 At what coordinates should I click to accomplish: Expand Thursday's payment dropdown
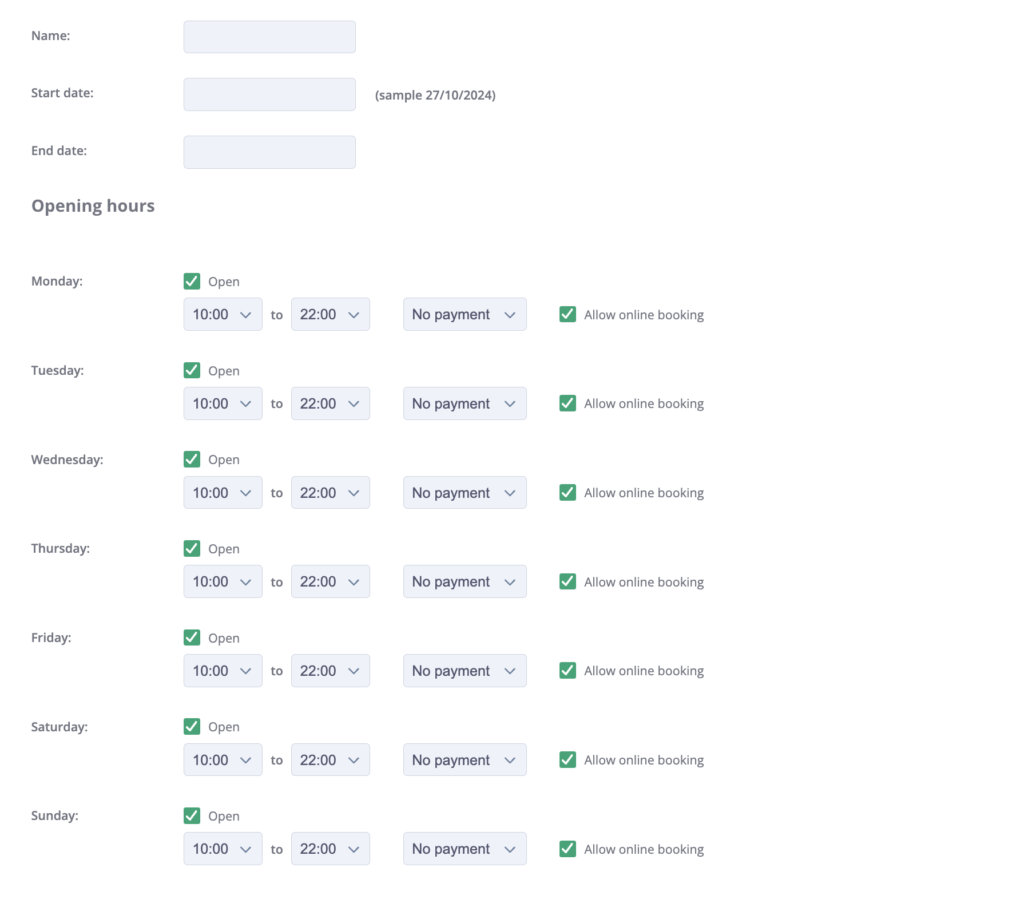pyautogui.click(x=464, y=581)
